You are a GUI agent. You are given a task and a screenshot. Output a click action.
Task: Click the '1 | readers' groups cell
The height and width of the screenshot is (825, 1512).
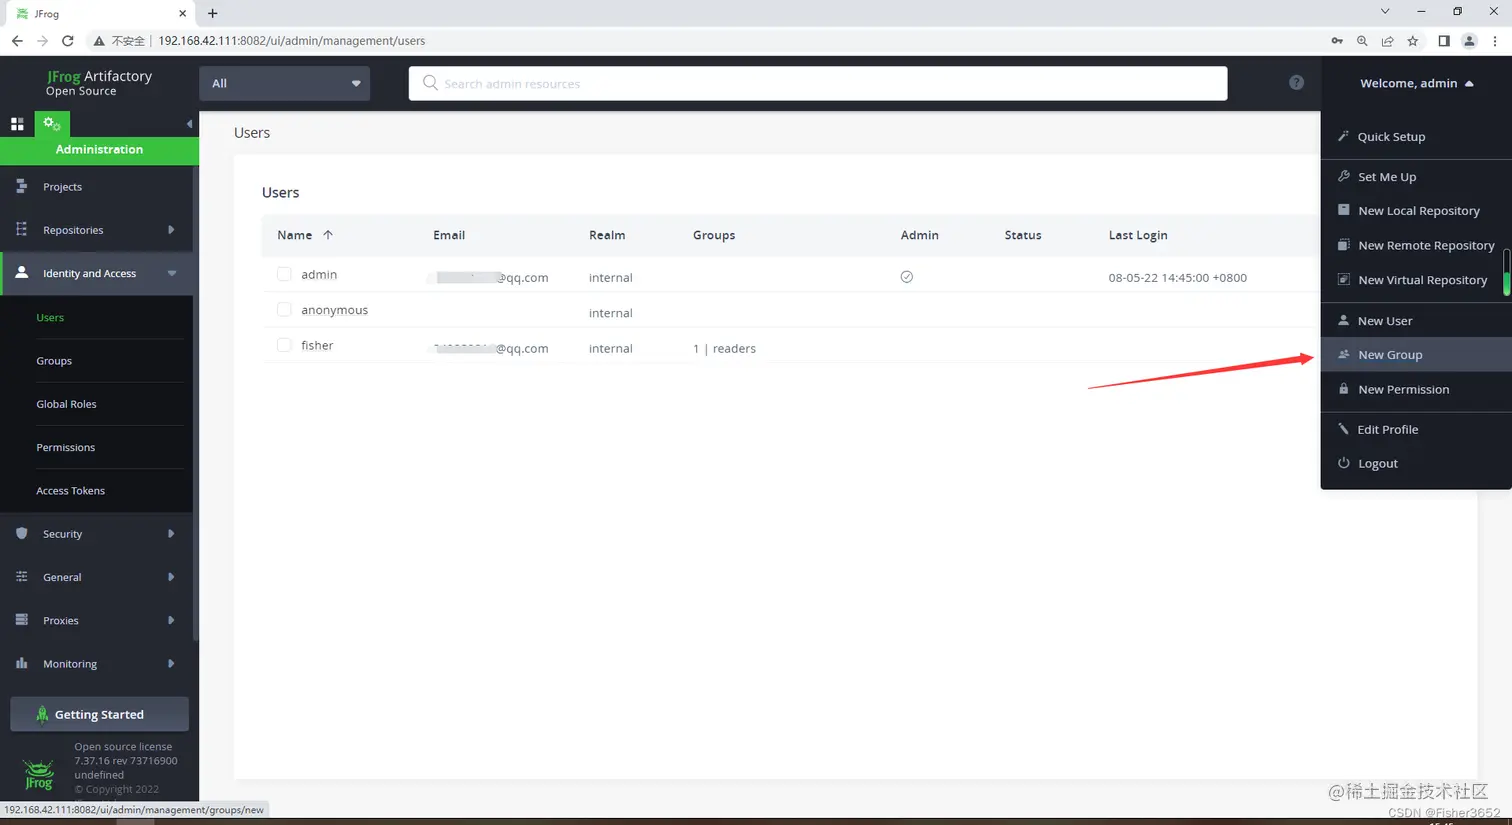(724, 348)
